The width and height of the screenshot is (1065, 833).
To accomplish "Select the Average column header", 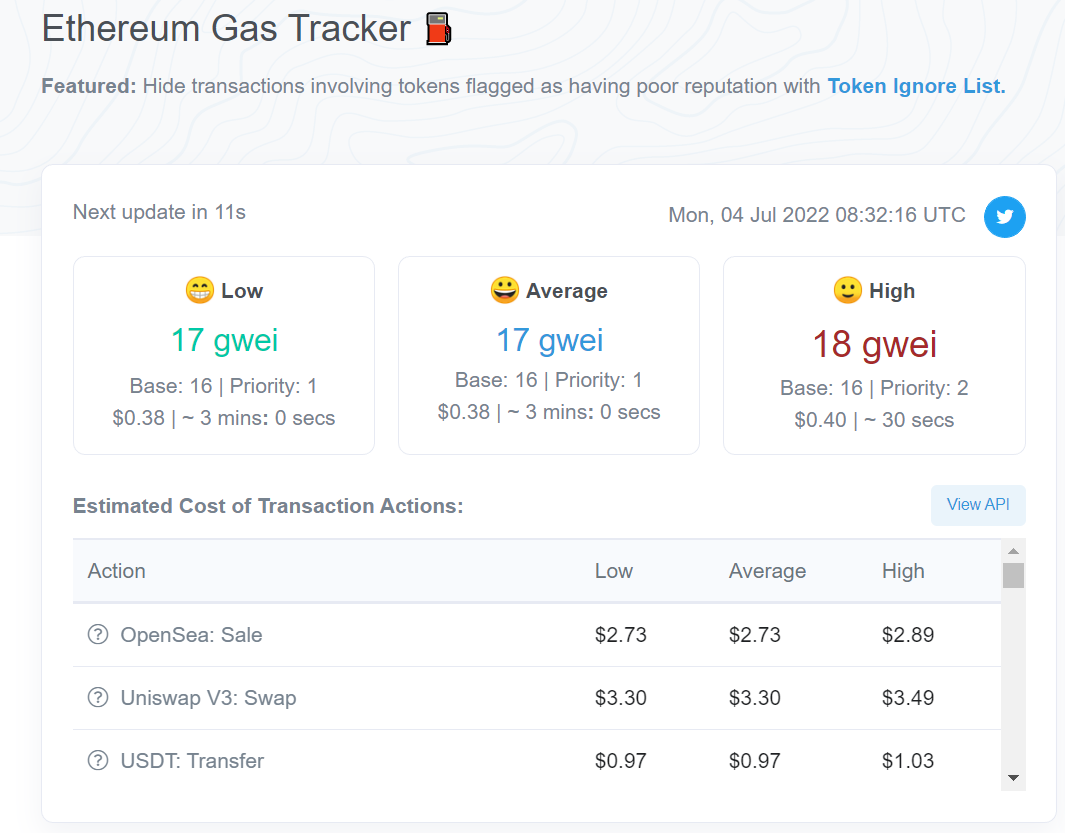I will [767, 571].
